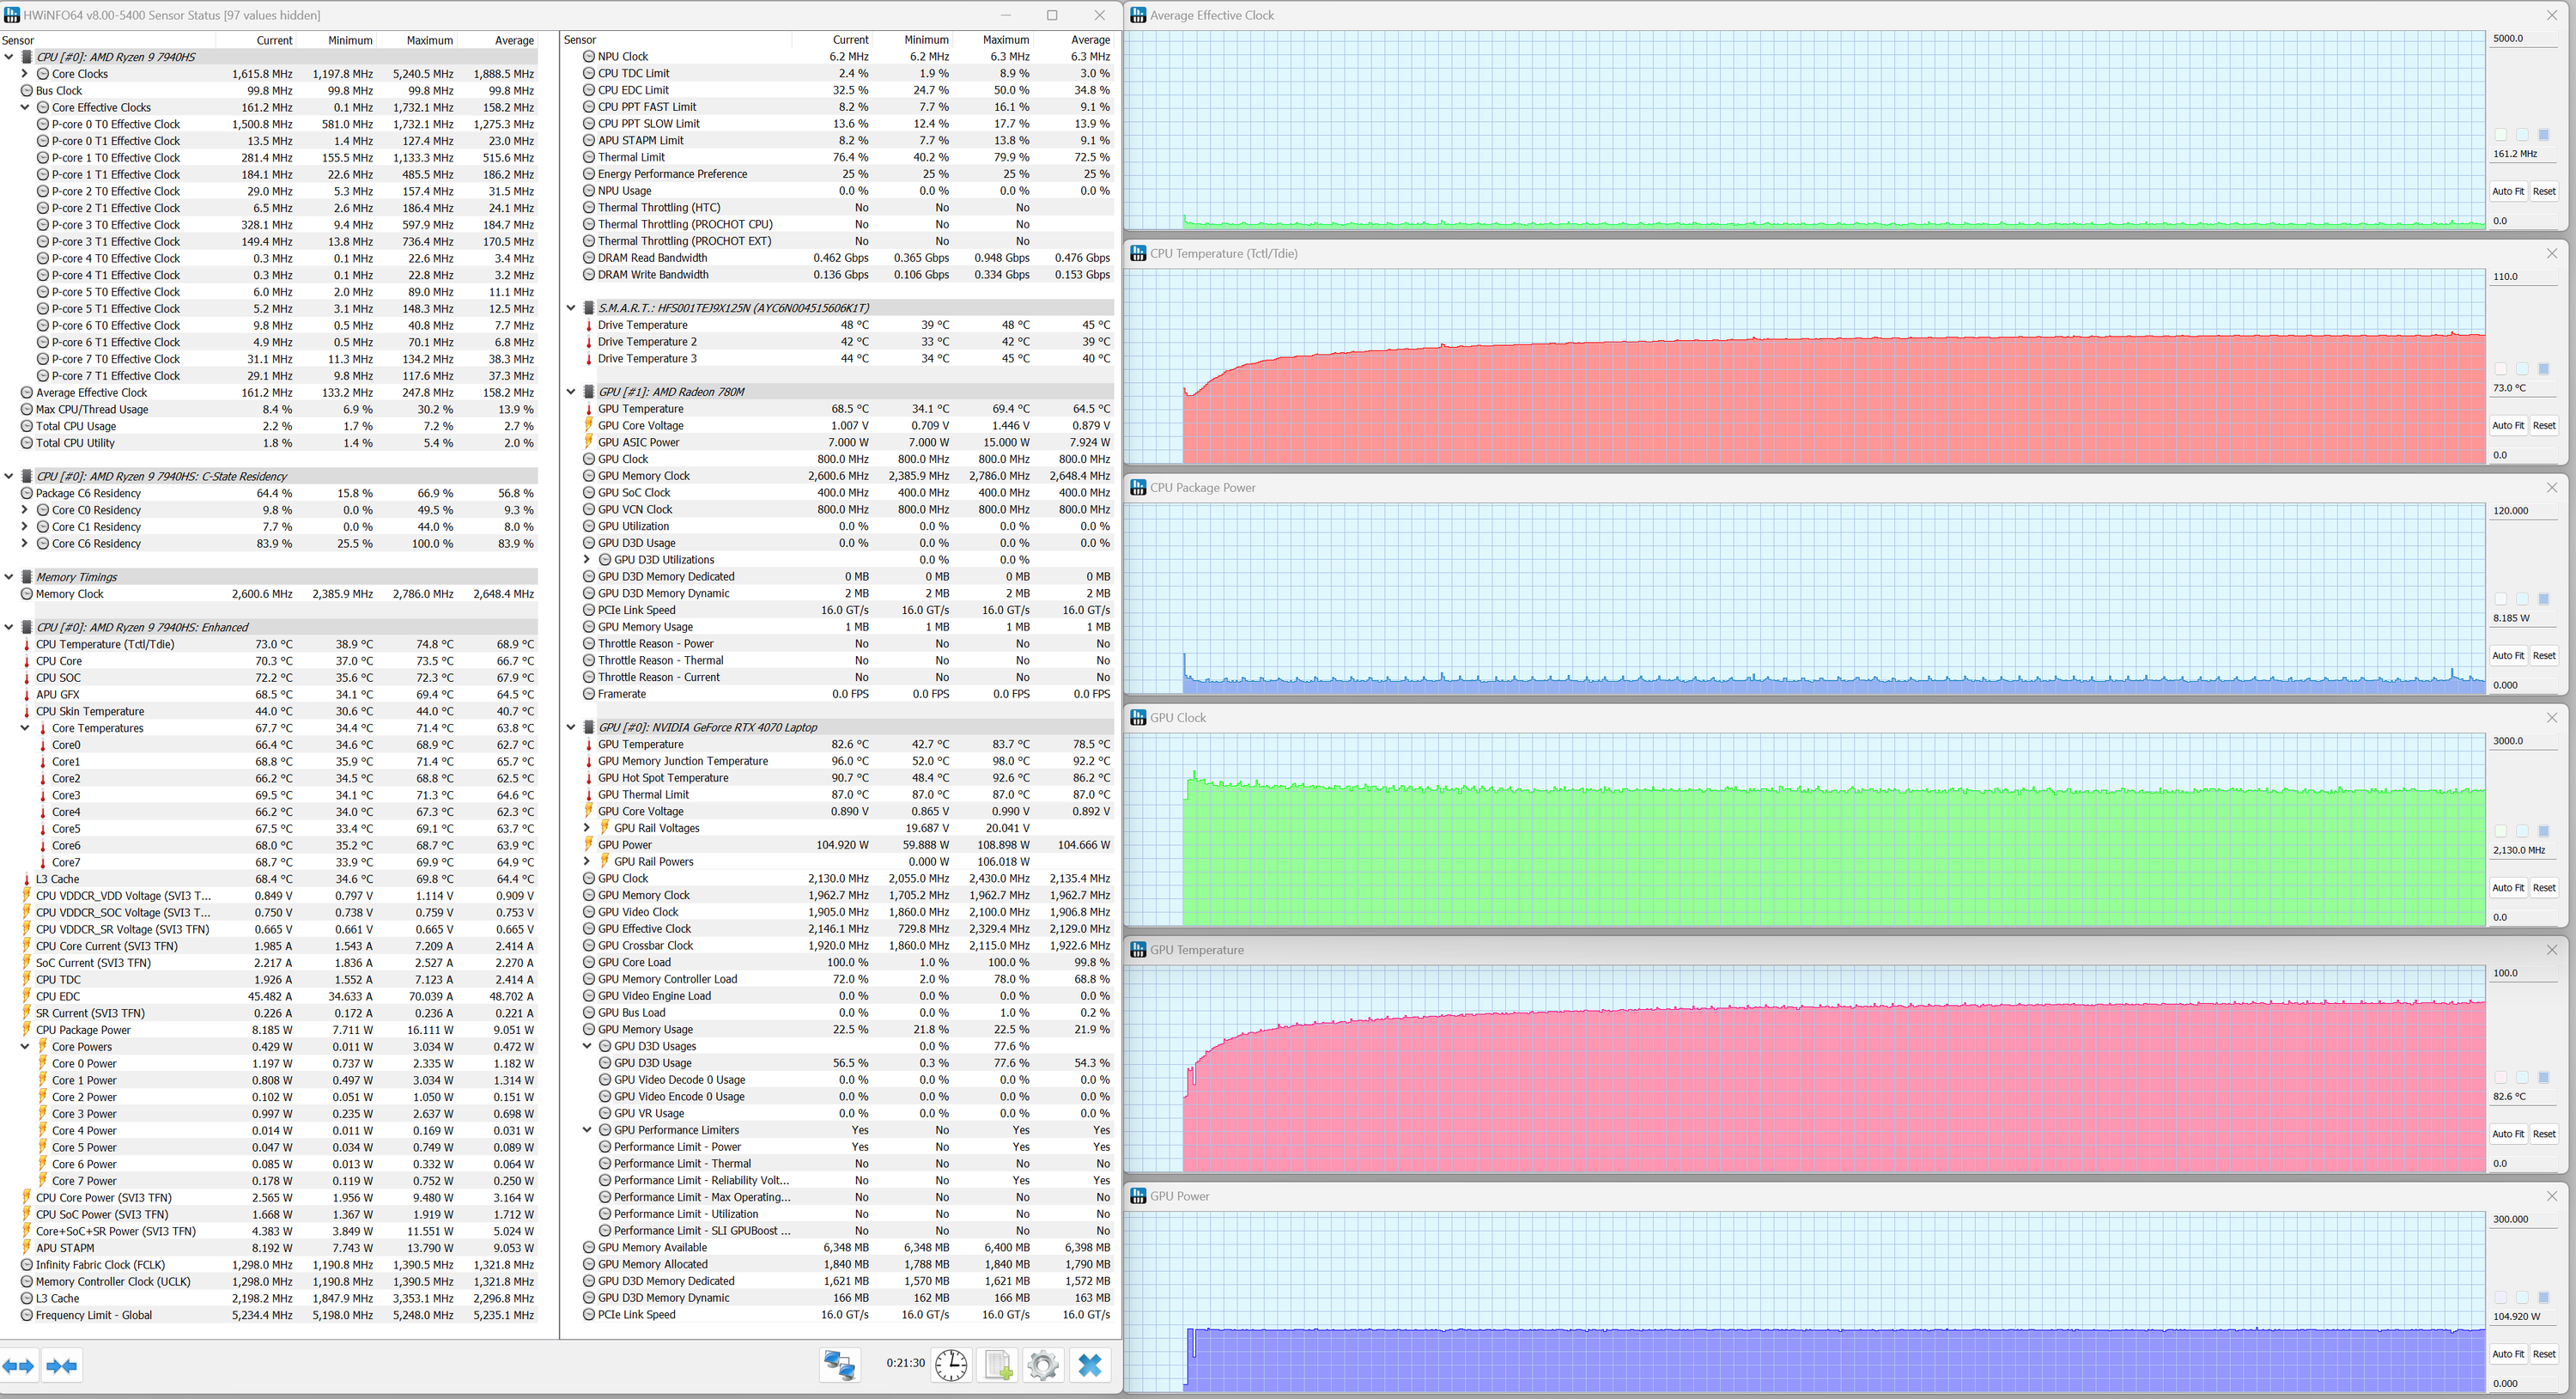Collapse the Core Effective Clocks tree
Screen dimensions: 2576x1399
click(25, 107)
